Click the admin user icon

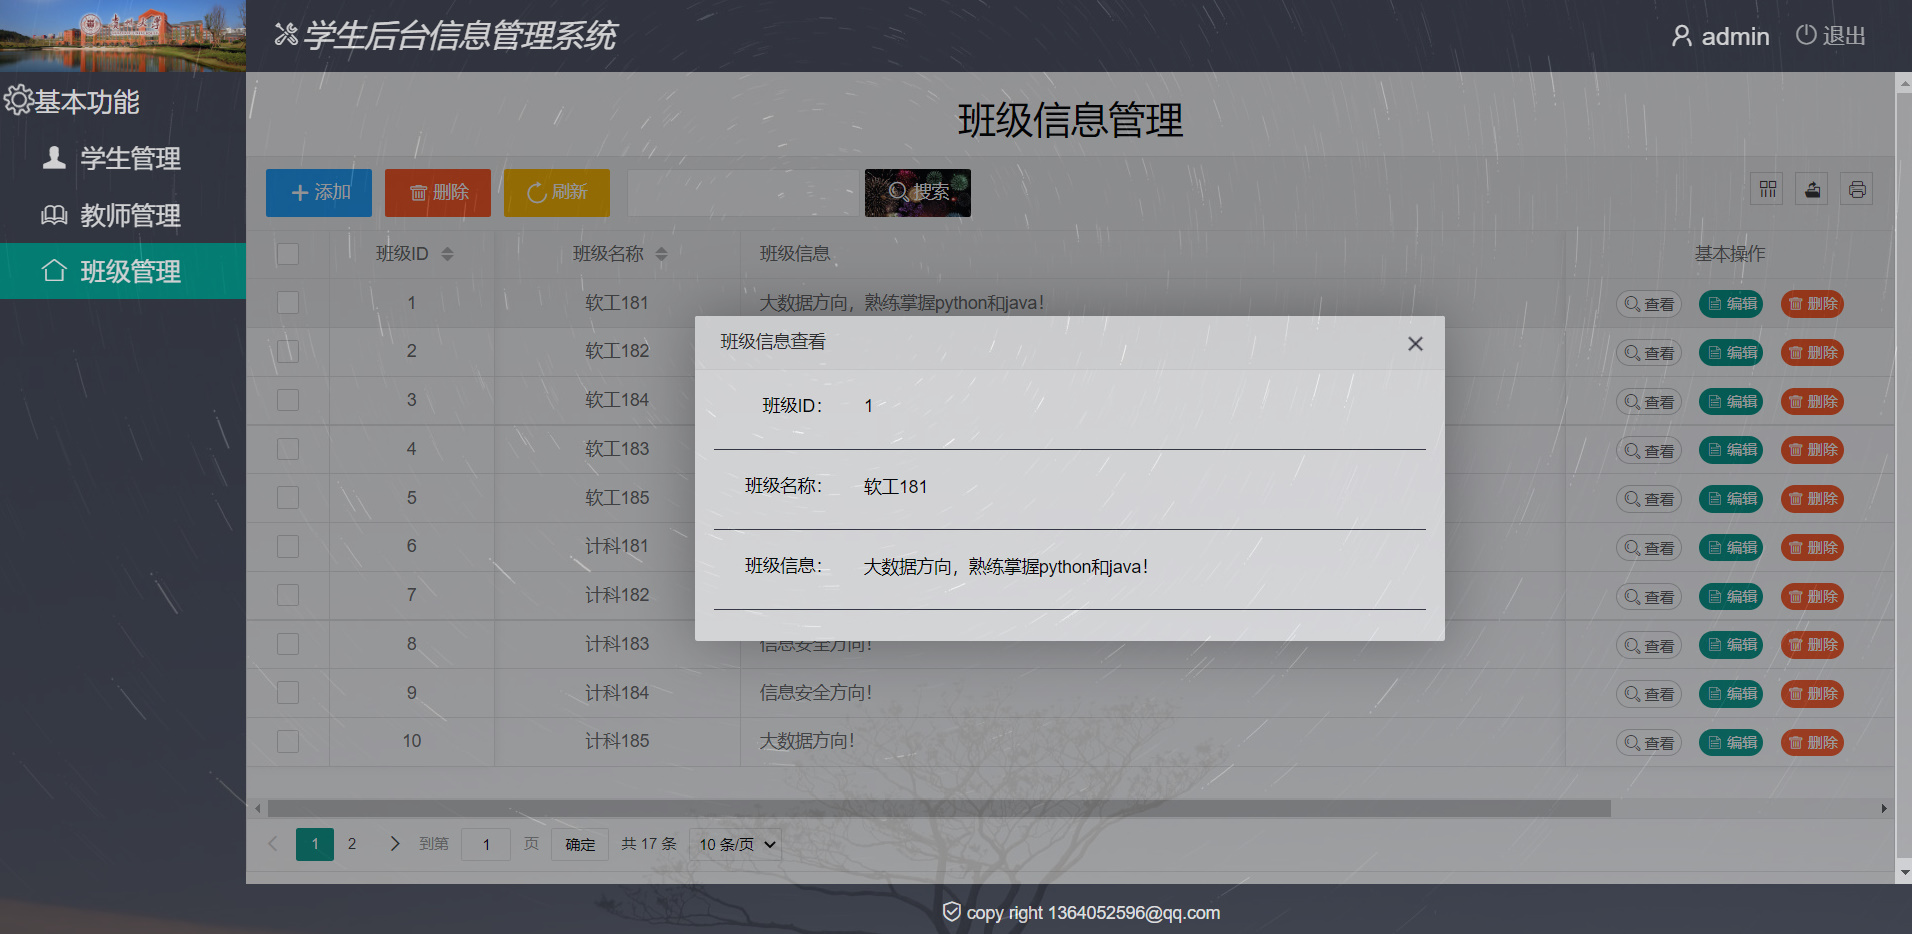pyautogui.click(x=1682, y=36)
